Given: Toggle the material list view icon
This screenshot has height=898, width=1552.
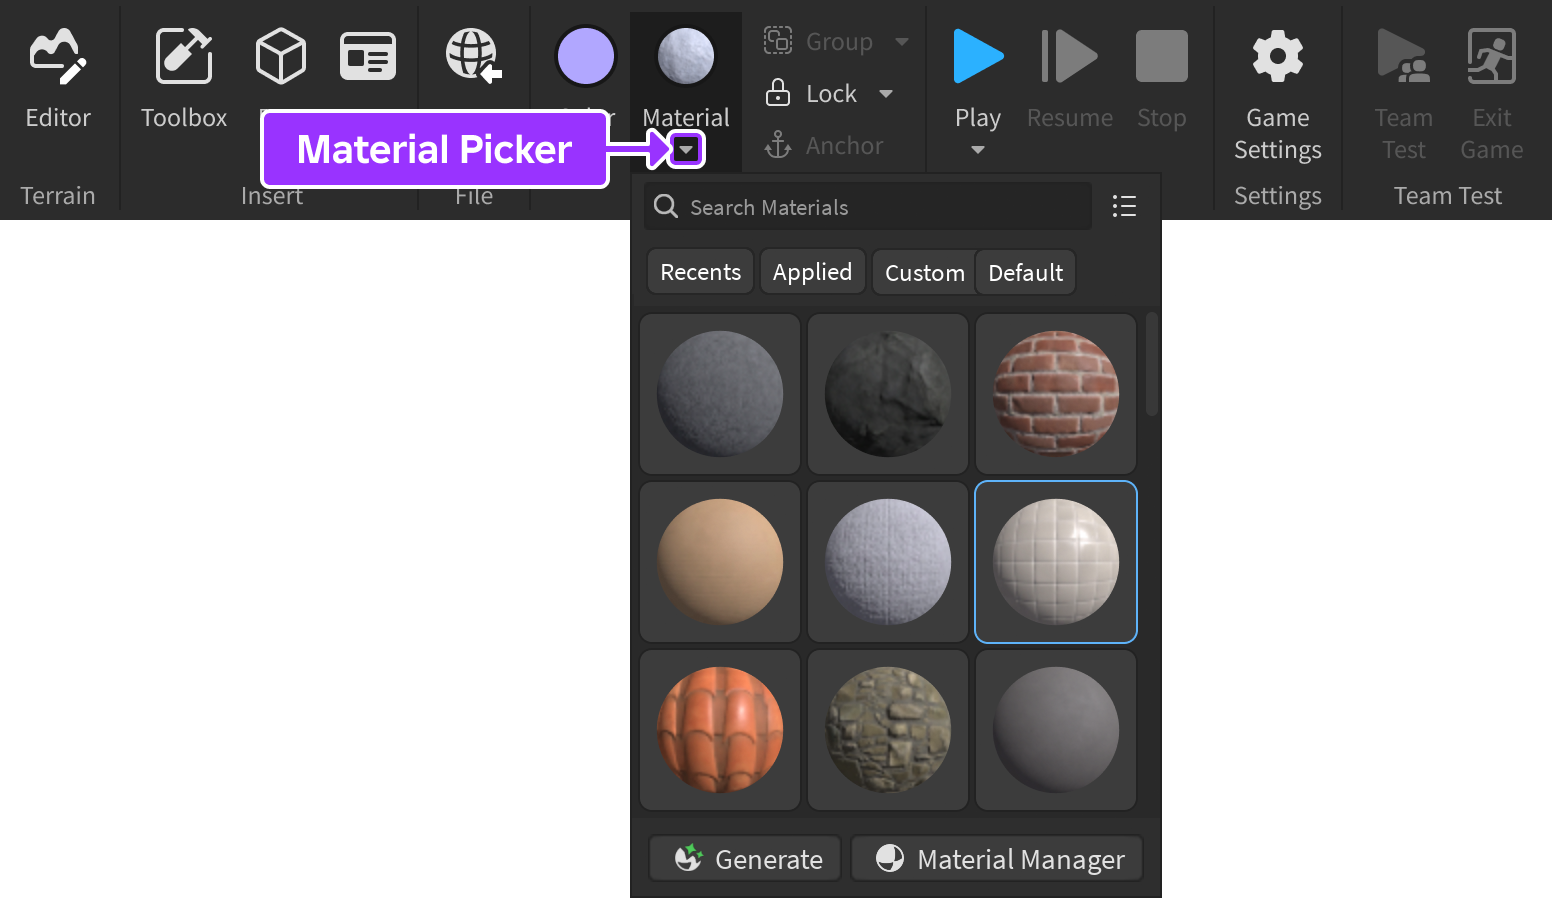Looking at the screenshot, I should (x=1124, y=207).
